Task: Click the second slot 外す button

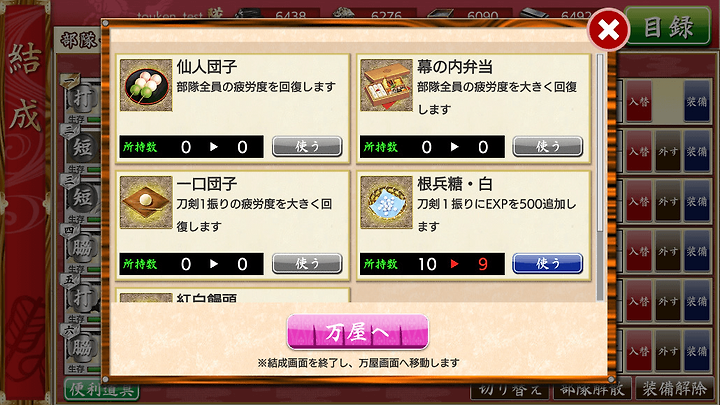Action: (668, 151)
